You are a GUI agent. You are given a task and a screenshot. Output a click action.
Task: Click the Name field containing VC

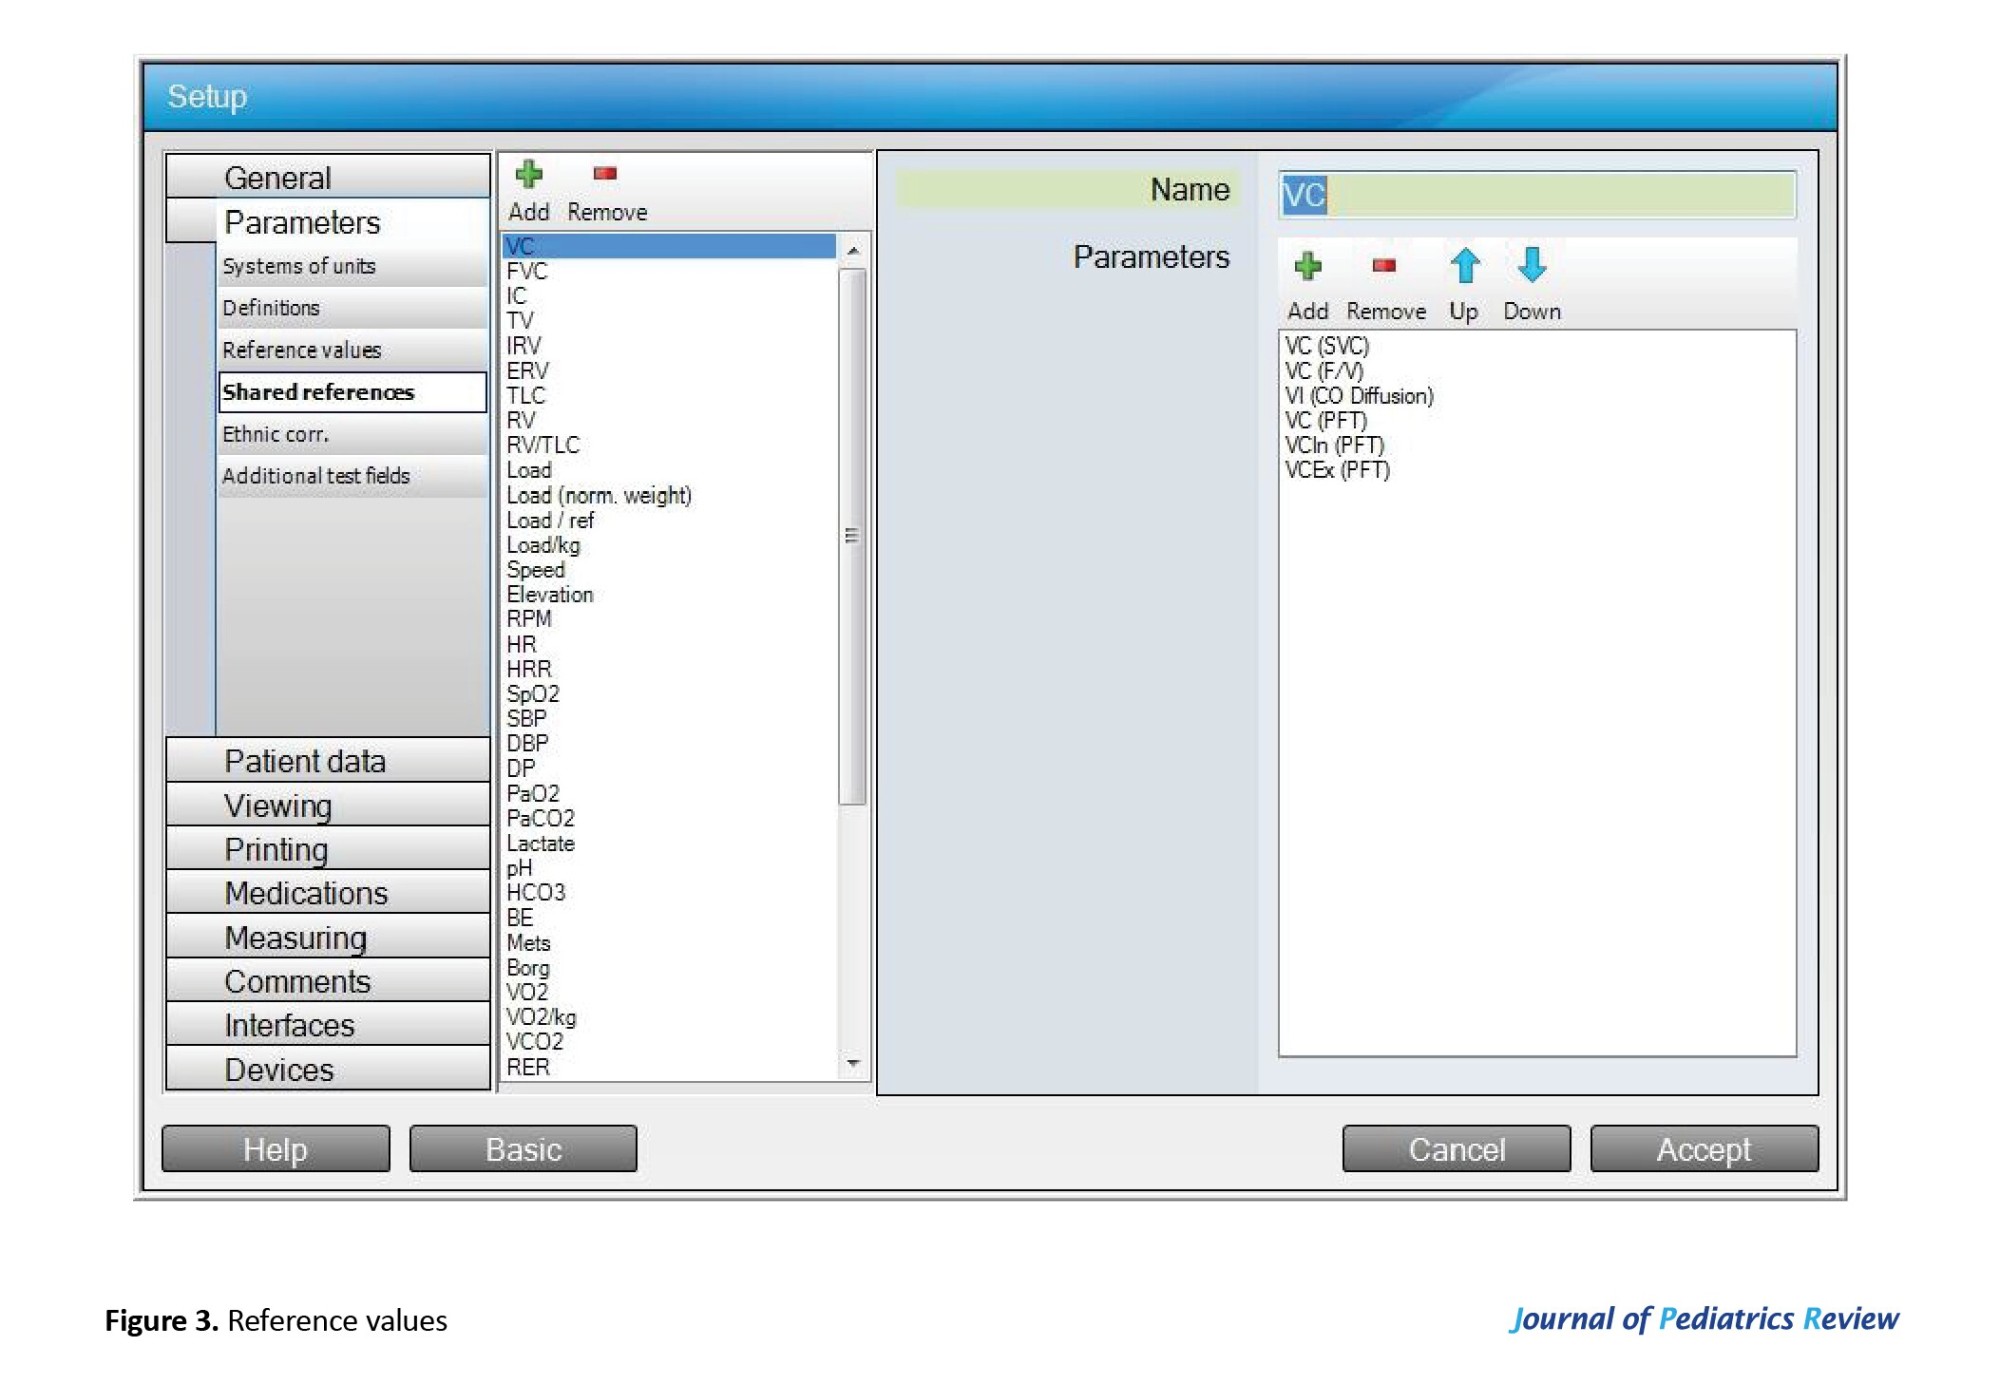pos(1537,195)
